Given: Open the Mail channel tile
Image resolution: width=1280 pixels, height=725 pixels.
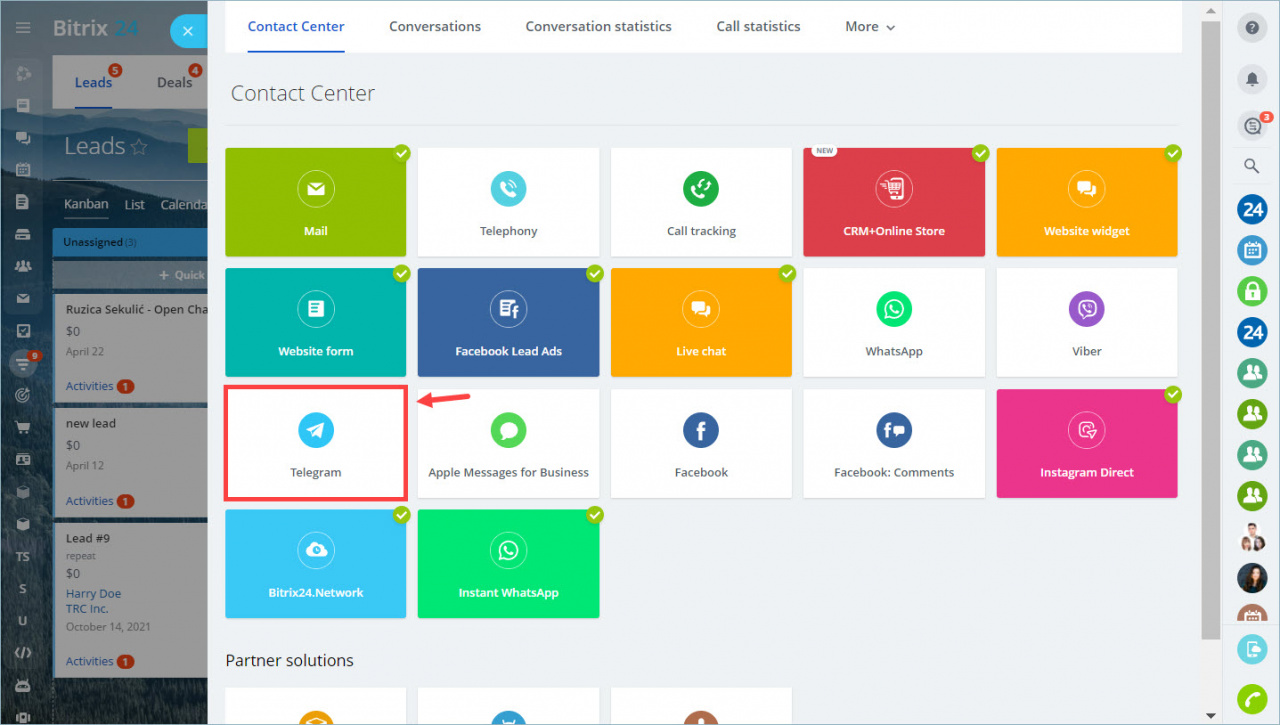Looking at the screenshot, I should point(315,202).
